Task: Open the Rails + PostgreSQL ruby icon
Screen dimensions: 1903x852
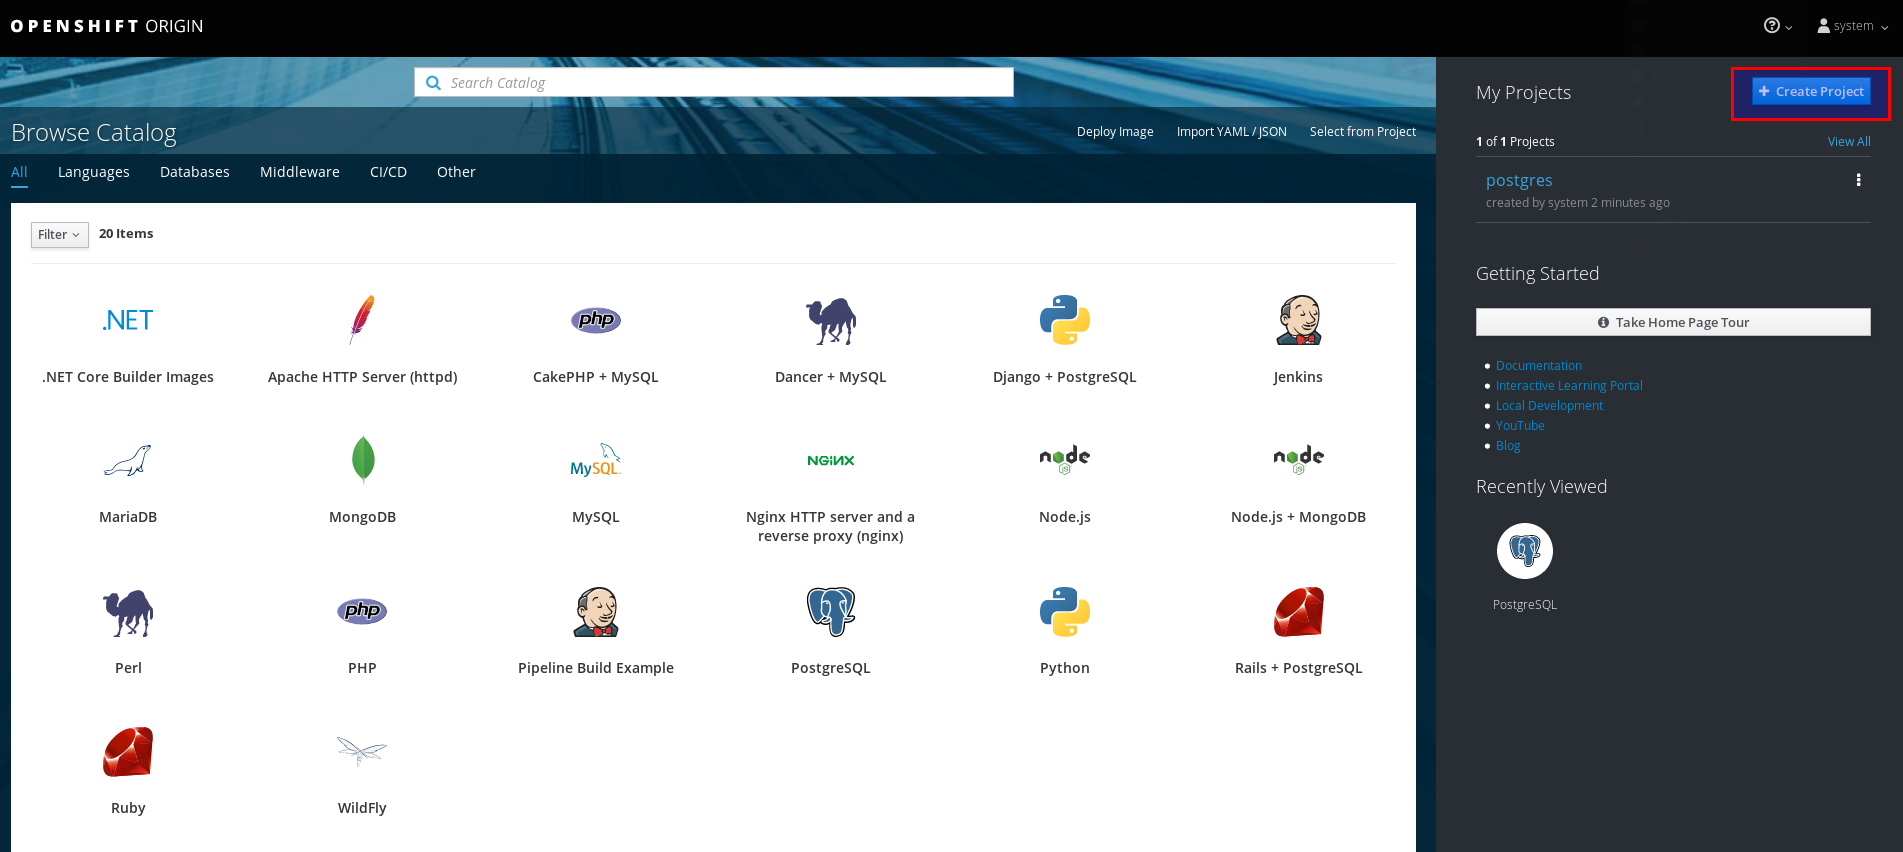Action: point(1299,611)
